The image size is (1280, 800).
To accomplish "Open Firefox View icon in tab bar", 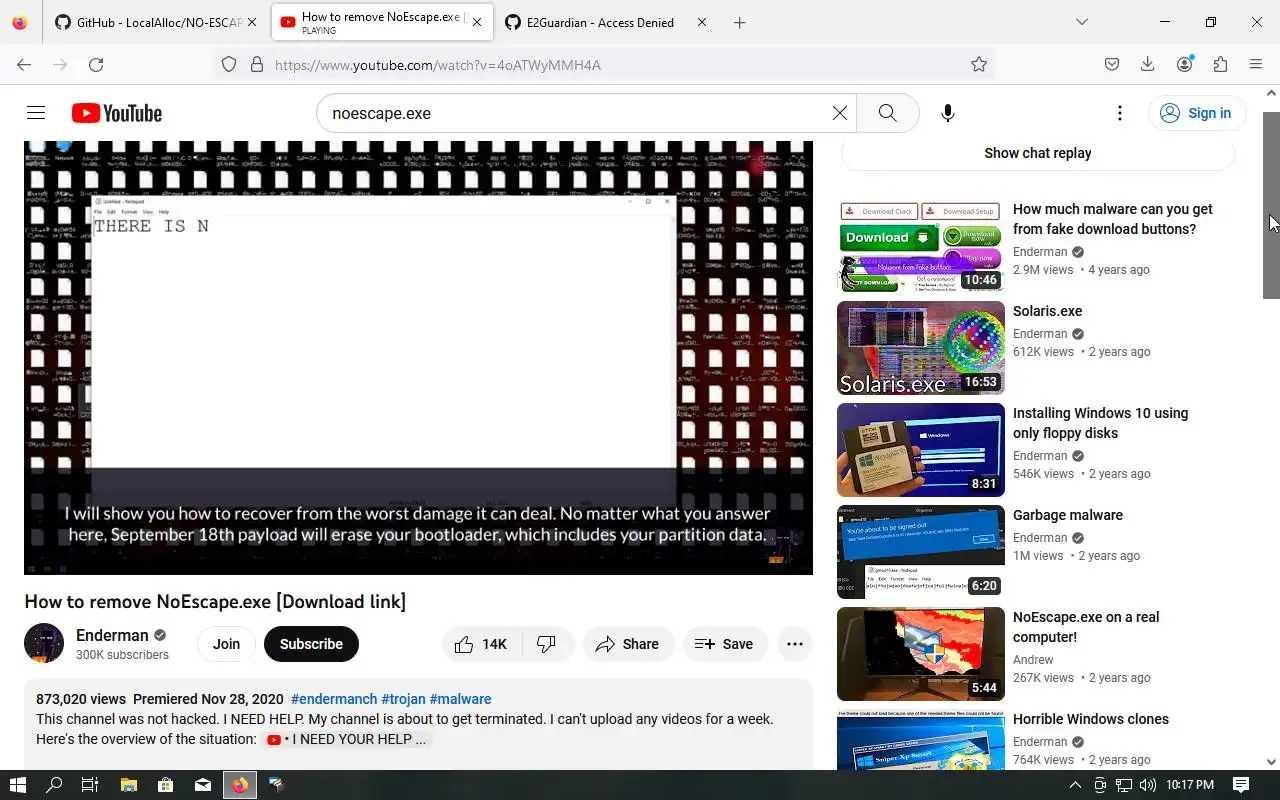I will coord(20,23).
